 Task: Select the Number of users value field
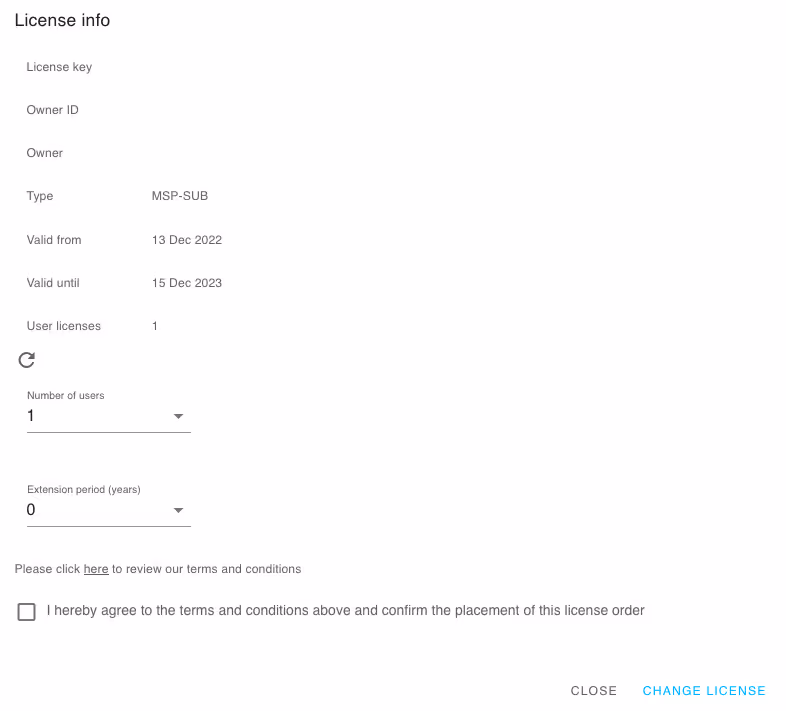coord(109,416)
